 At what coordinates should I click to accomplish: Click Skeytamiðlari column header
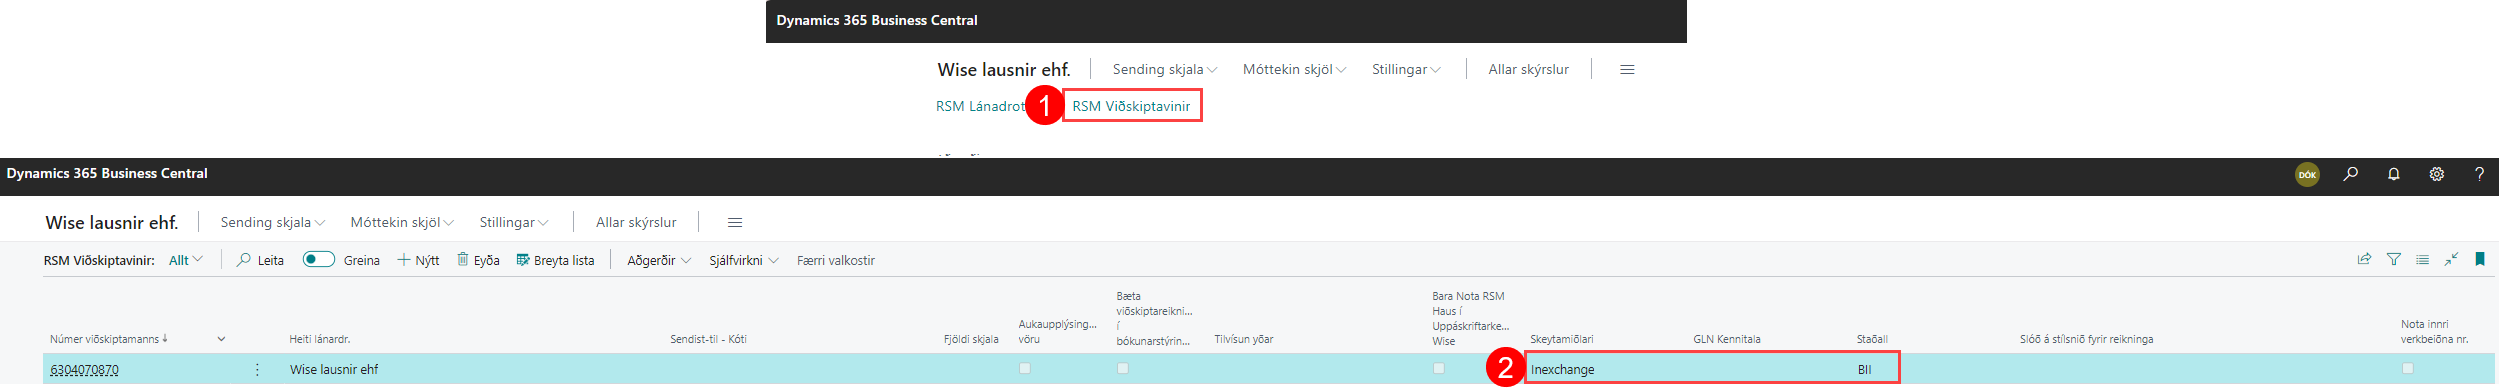1562,339
